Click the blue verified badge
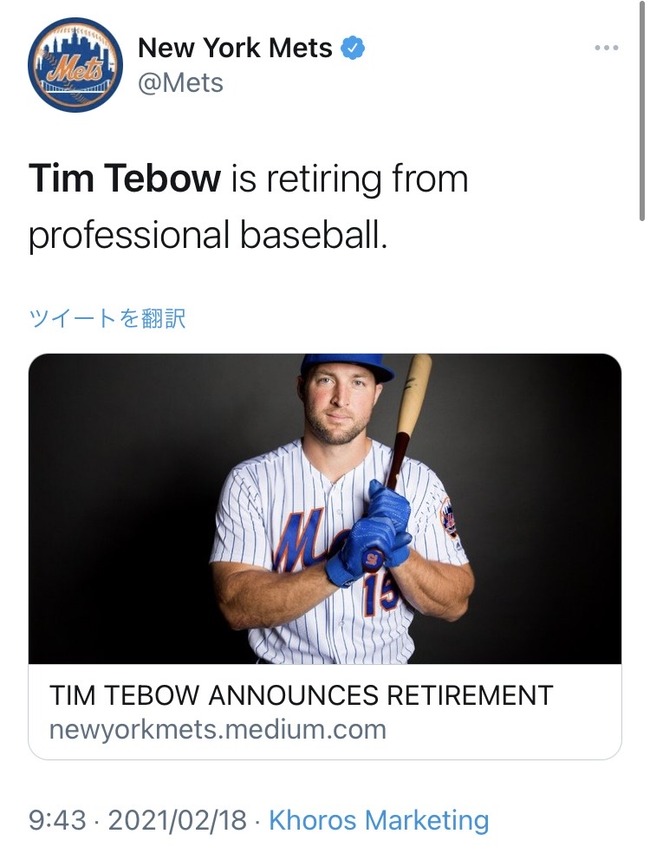This screenshot has height=860, width=650. pyautogui.click(x=353, y=48)
